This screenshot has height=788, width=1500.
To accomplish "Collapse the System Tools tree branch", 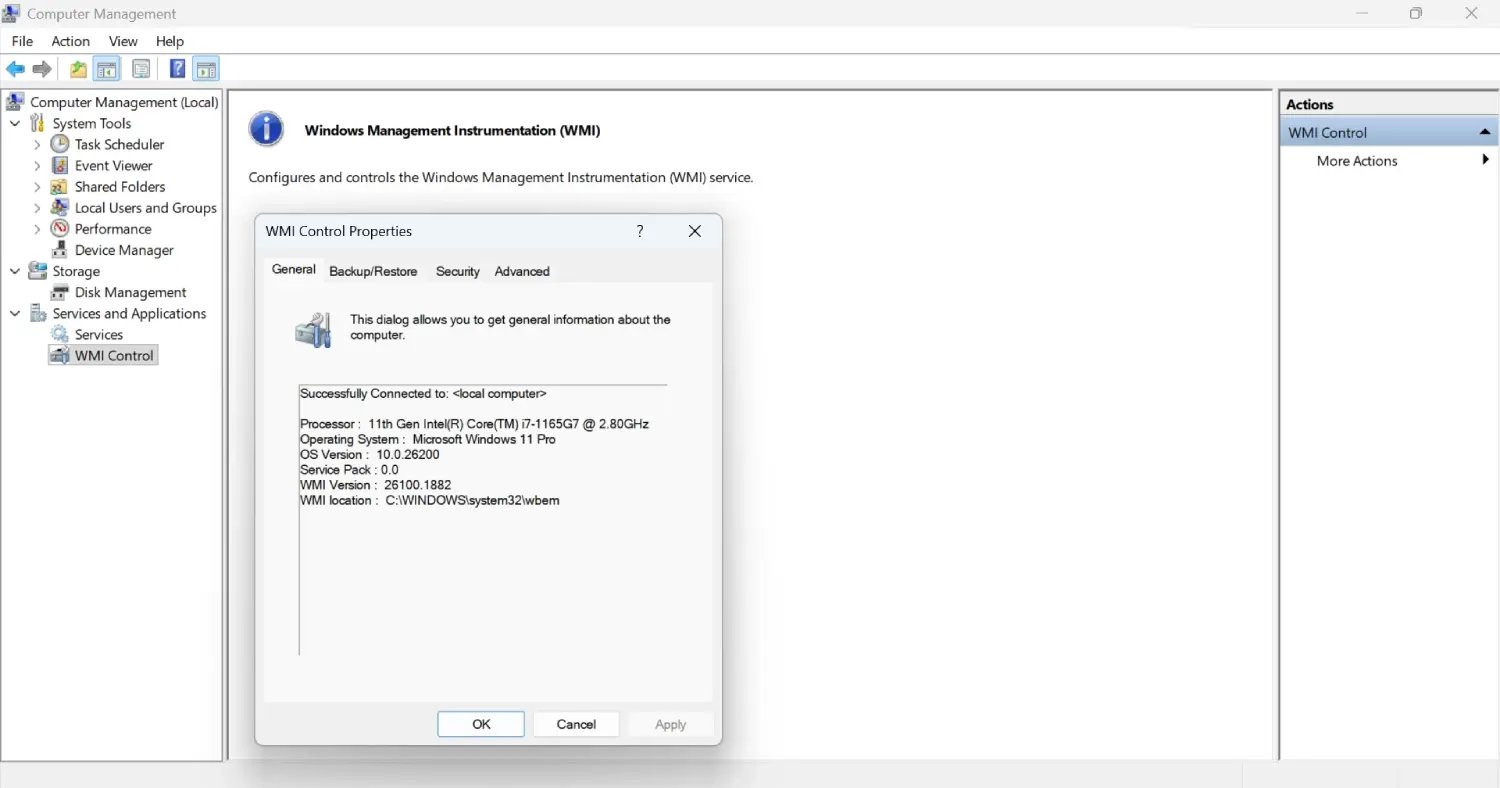I will 14,123.
